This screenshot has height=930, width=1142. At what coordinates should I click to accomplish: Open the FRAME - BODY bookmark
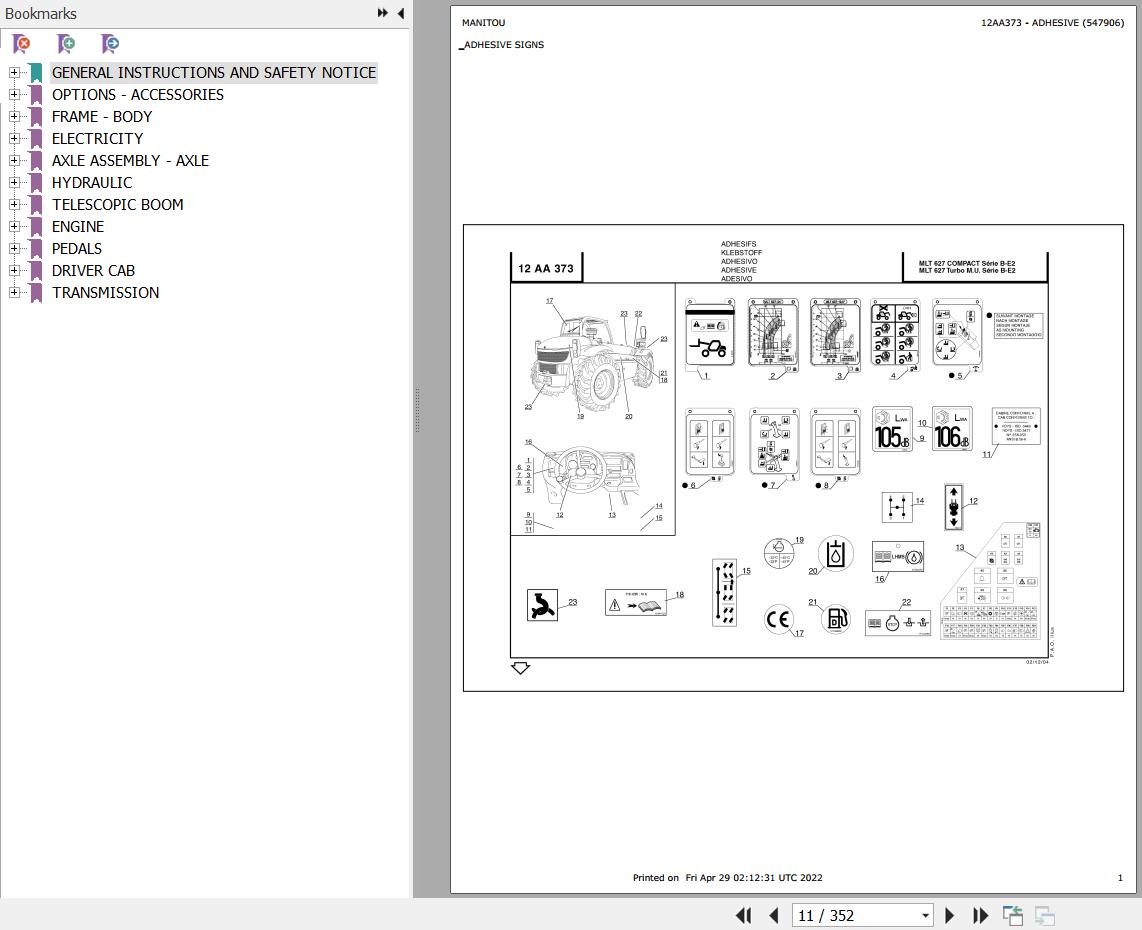coord(102,117)
